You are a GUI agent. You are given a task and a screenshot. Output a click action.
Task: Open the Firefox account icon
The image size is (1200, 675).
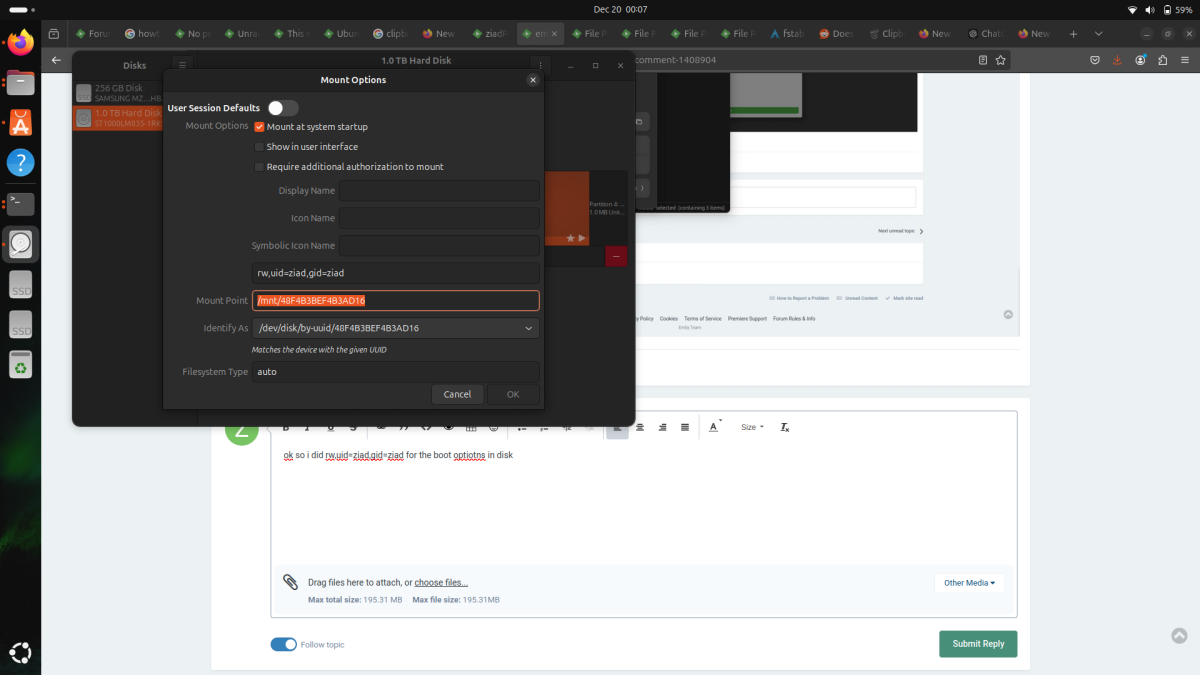pyautogui.click(x=1141, y=60)
